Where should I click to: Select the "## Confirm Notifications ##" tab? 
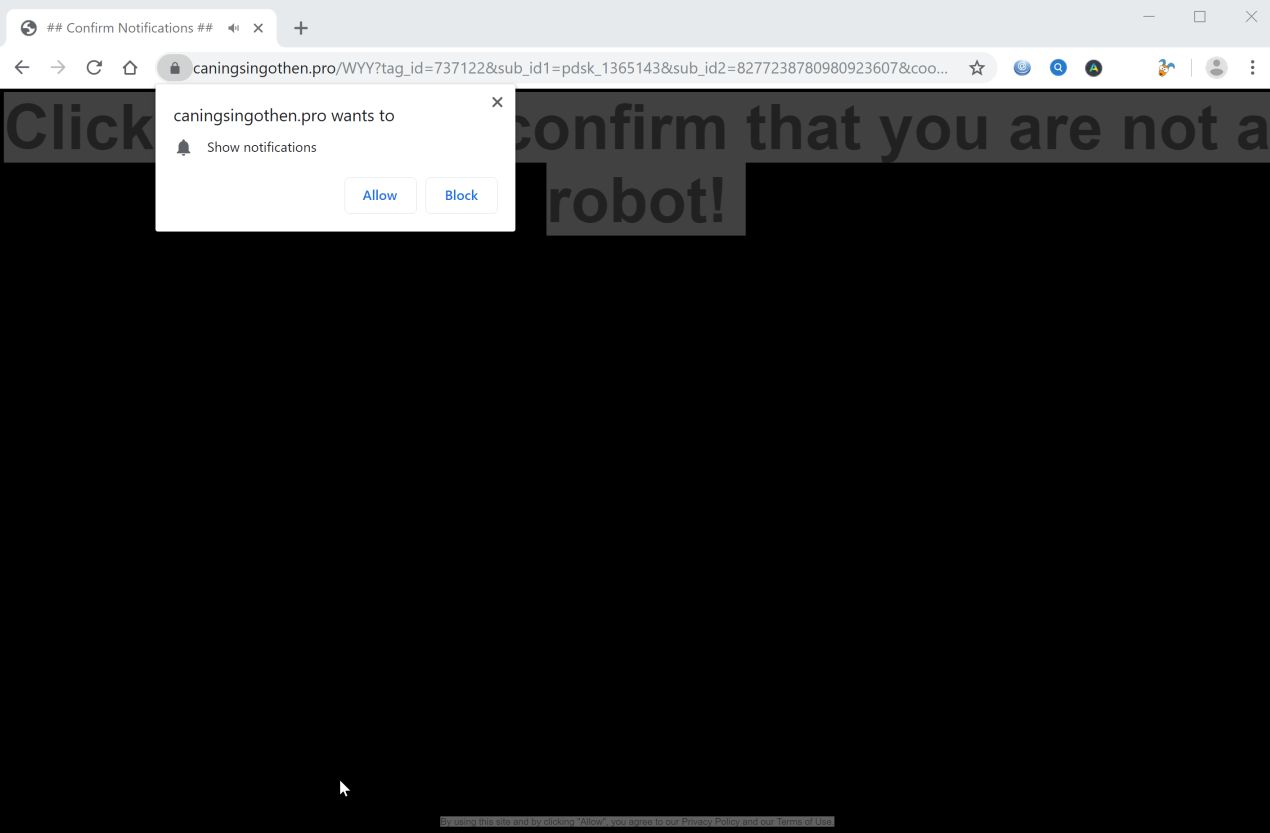click(130, 27)
